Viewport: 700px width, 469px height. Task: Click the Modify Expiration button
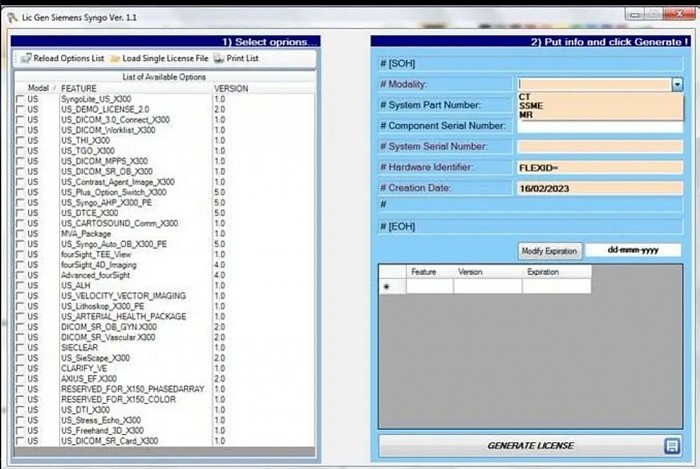pos(550,251)
